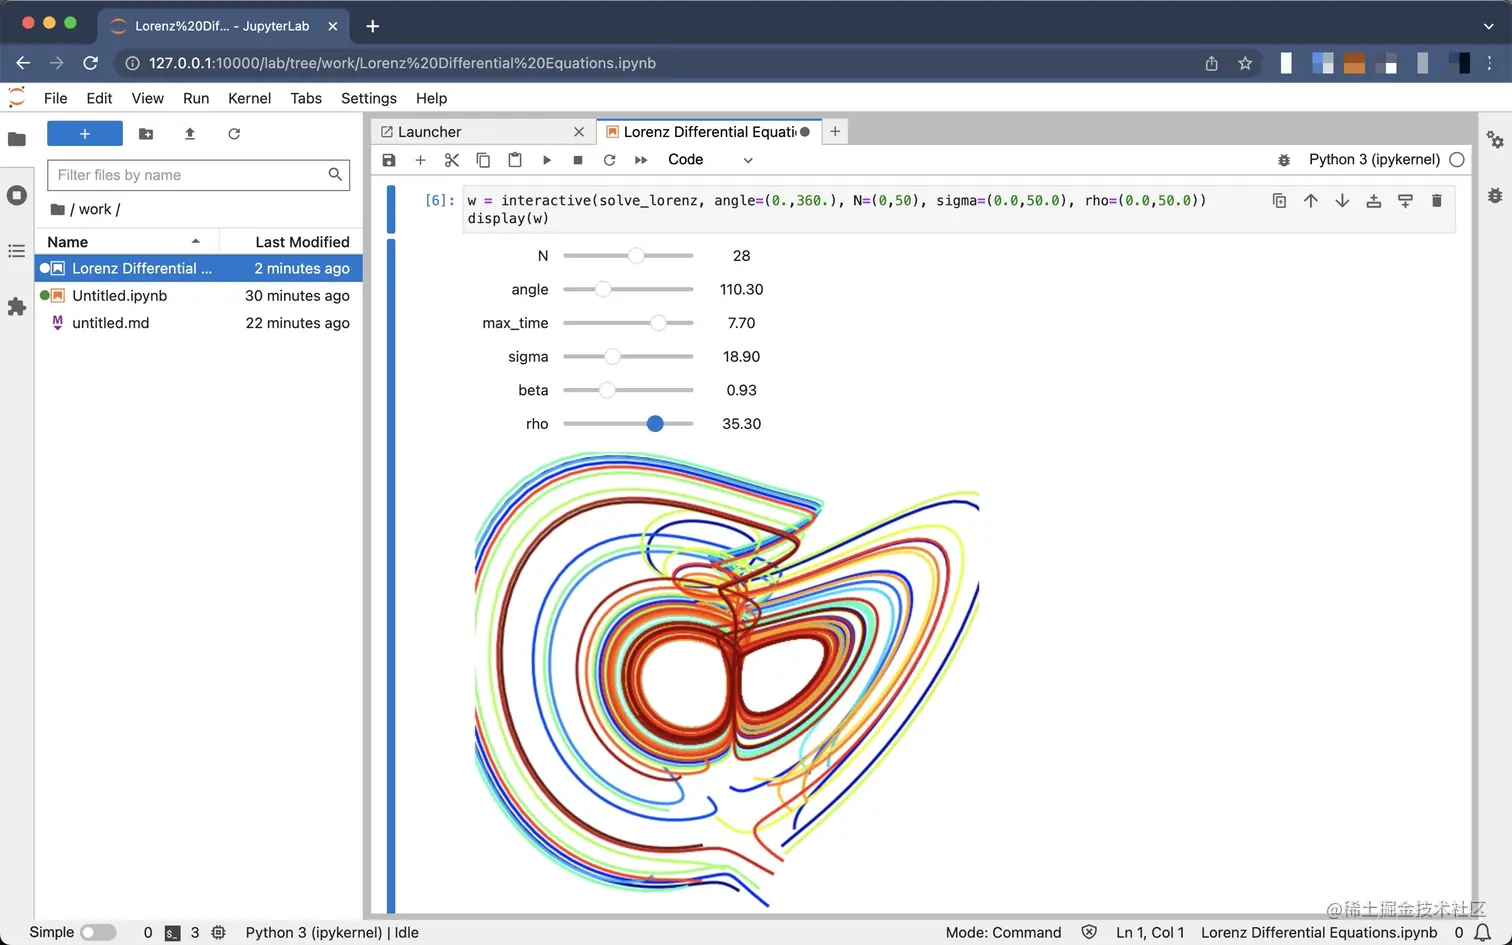Open notifications bell in status bar
Screen dimensions: 1512x945
pyautogui.click(x=1483, y=932)
